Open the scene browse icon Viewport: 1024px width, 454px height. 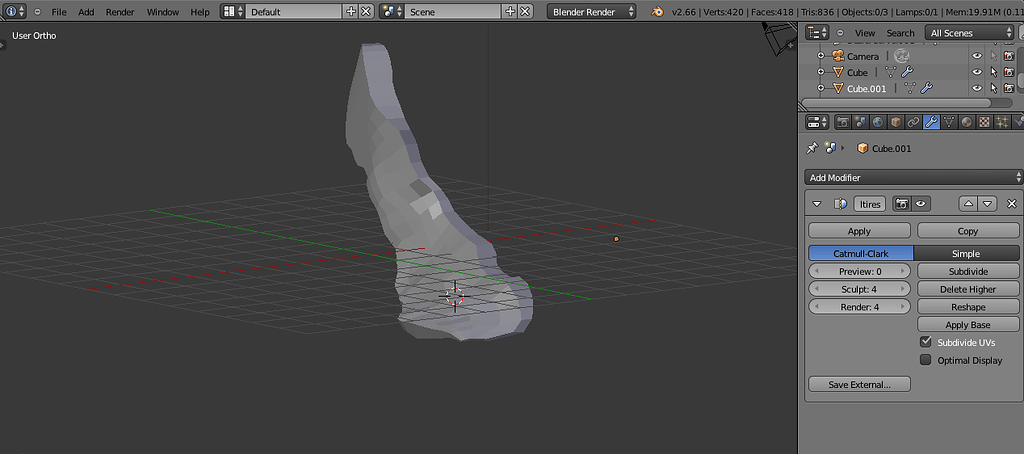click(392, 12)
